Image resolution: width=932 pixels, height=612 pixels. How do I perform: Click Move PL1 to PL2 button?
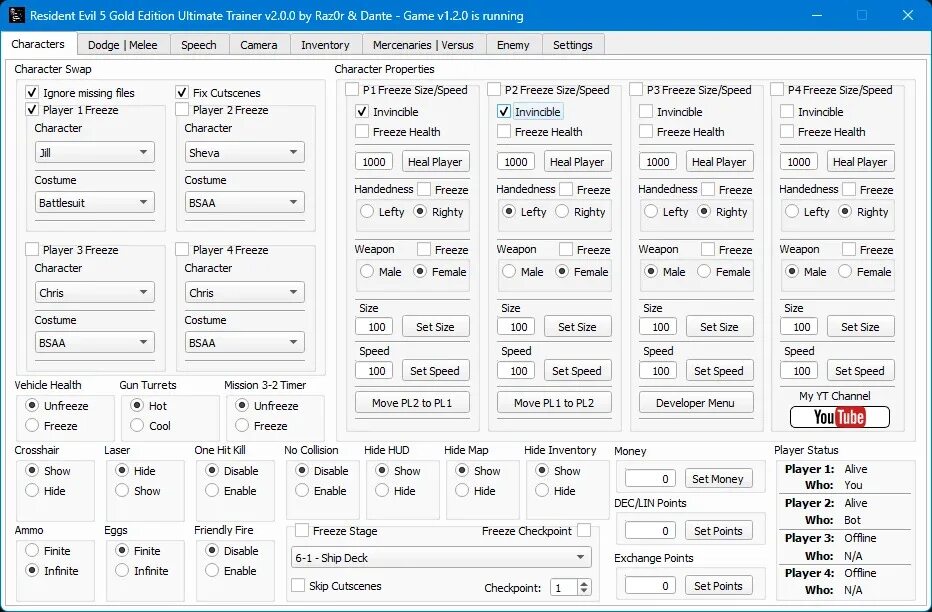554,403
